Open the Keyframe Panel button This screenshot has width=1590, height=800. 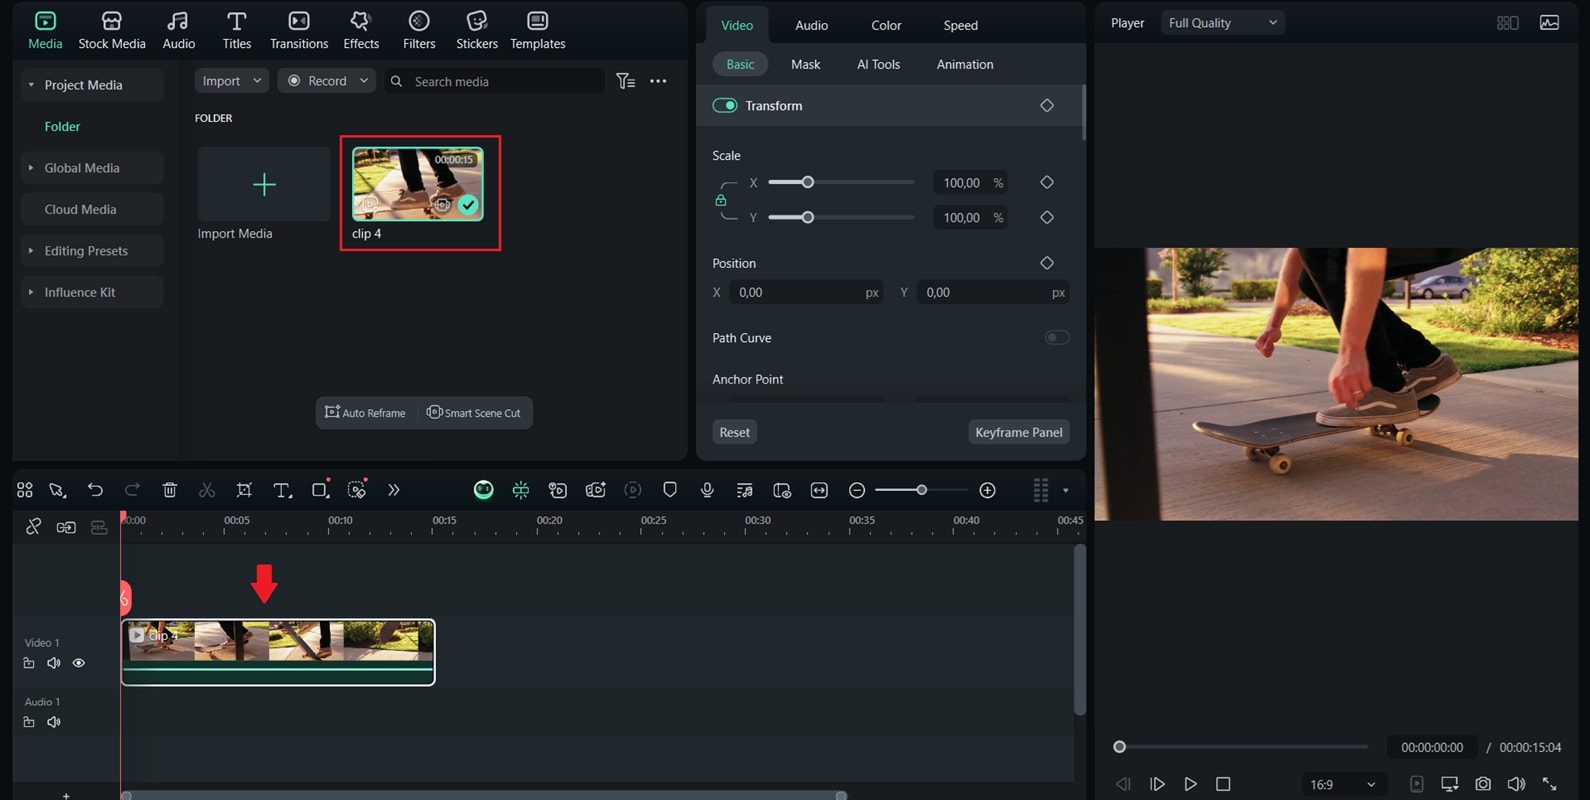(1019, 432)
